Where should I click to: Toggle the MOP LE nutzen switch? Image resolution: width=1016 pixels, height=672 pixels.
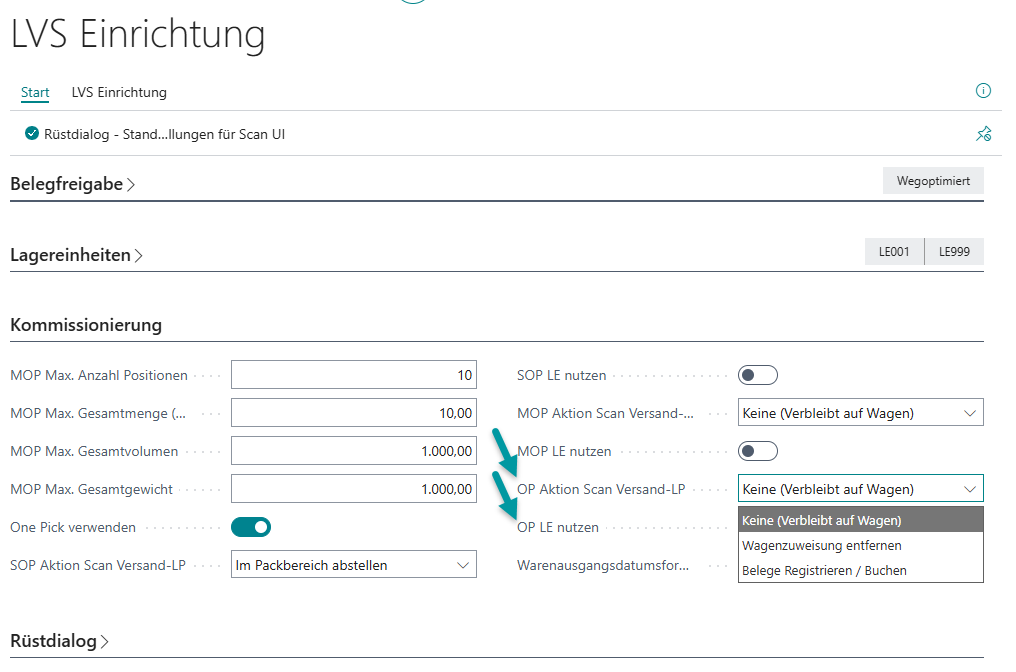click(757, 451)
